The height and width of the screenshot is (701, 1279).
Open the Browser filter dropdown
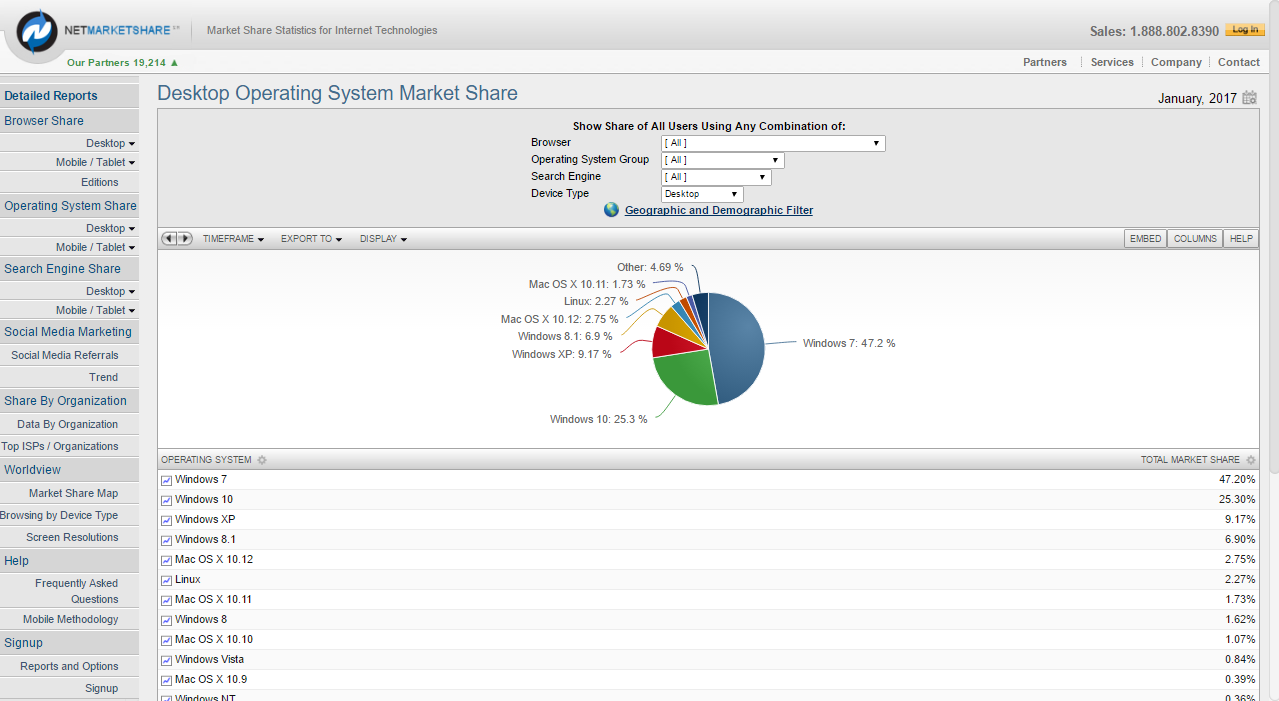[x=773, y=143]
